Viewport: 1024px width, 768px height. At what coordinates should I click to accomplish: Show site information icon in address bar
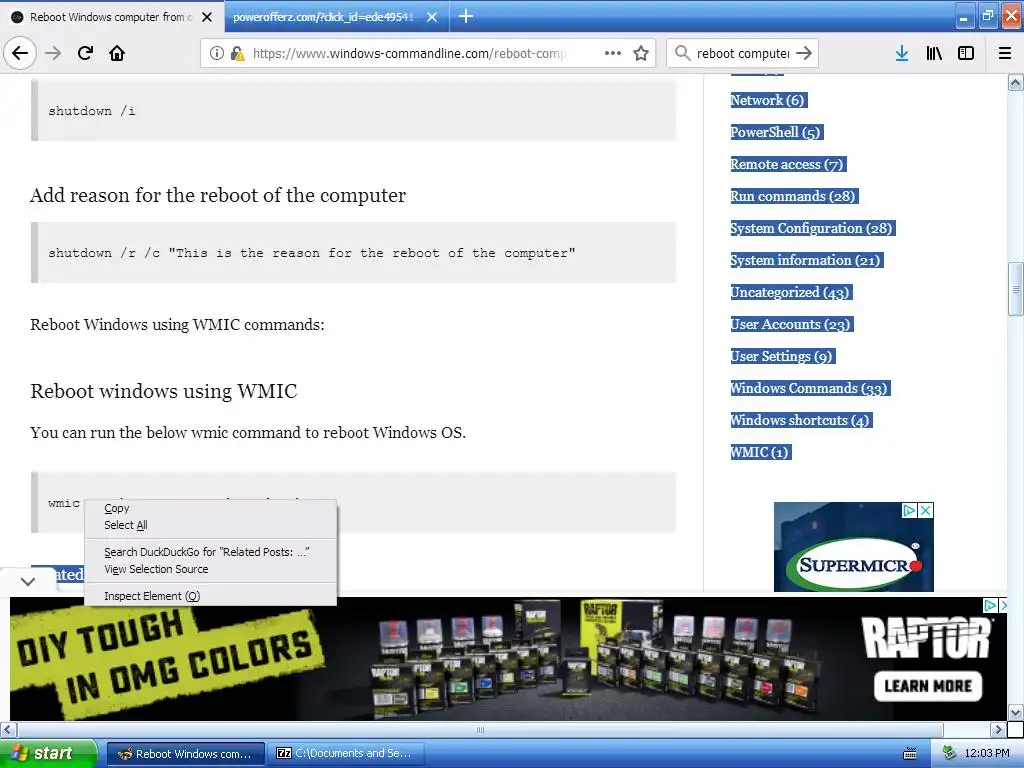(x=216, y=53)
